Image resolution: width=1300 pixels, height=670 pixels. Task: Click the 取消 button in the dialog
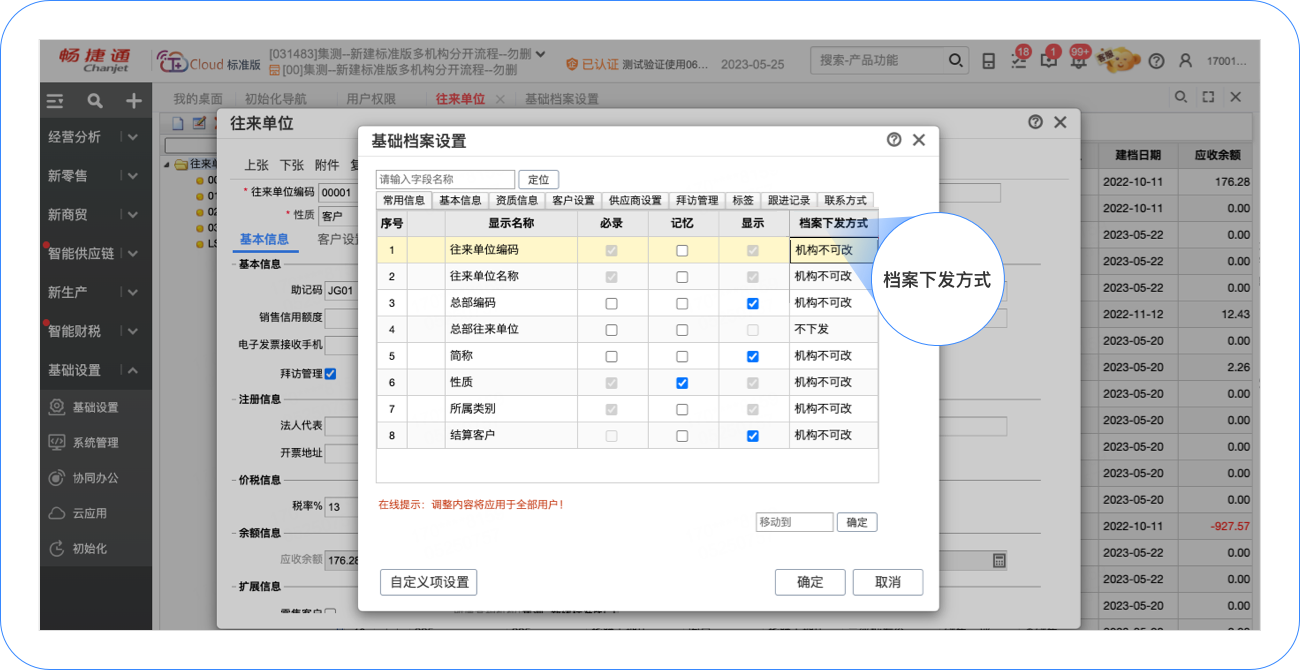click(x=887, y=582)
